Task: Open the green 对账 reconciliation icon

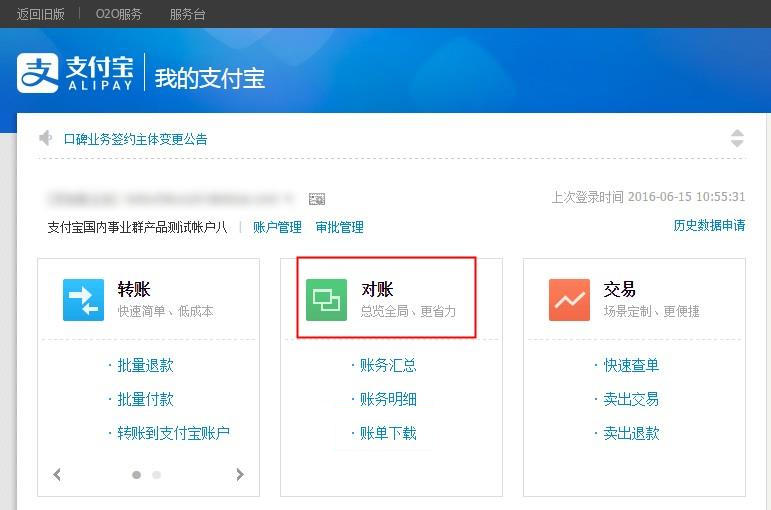Action: [326, 300]
